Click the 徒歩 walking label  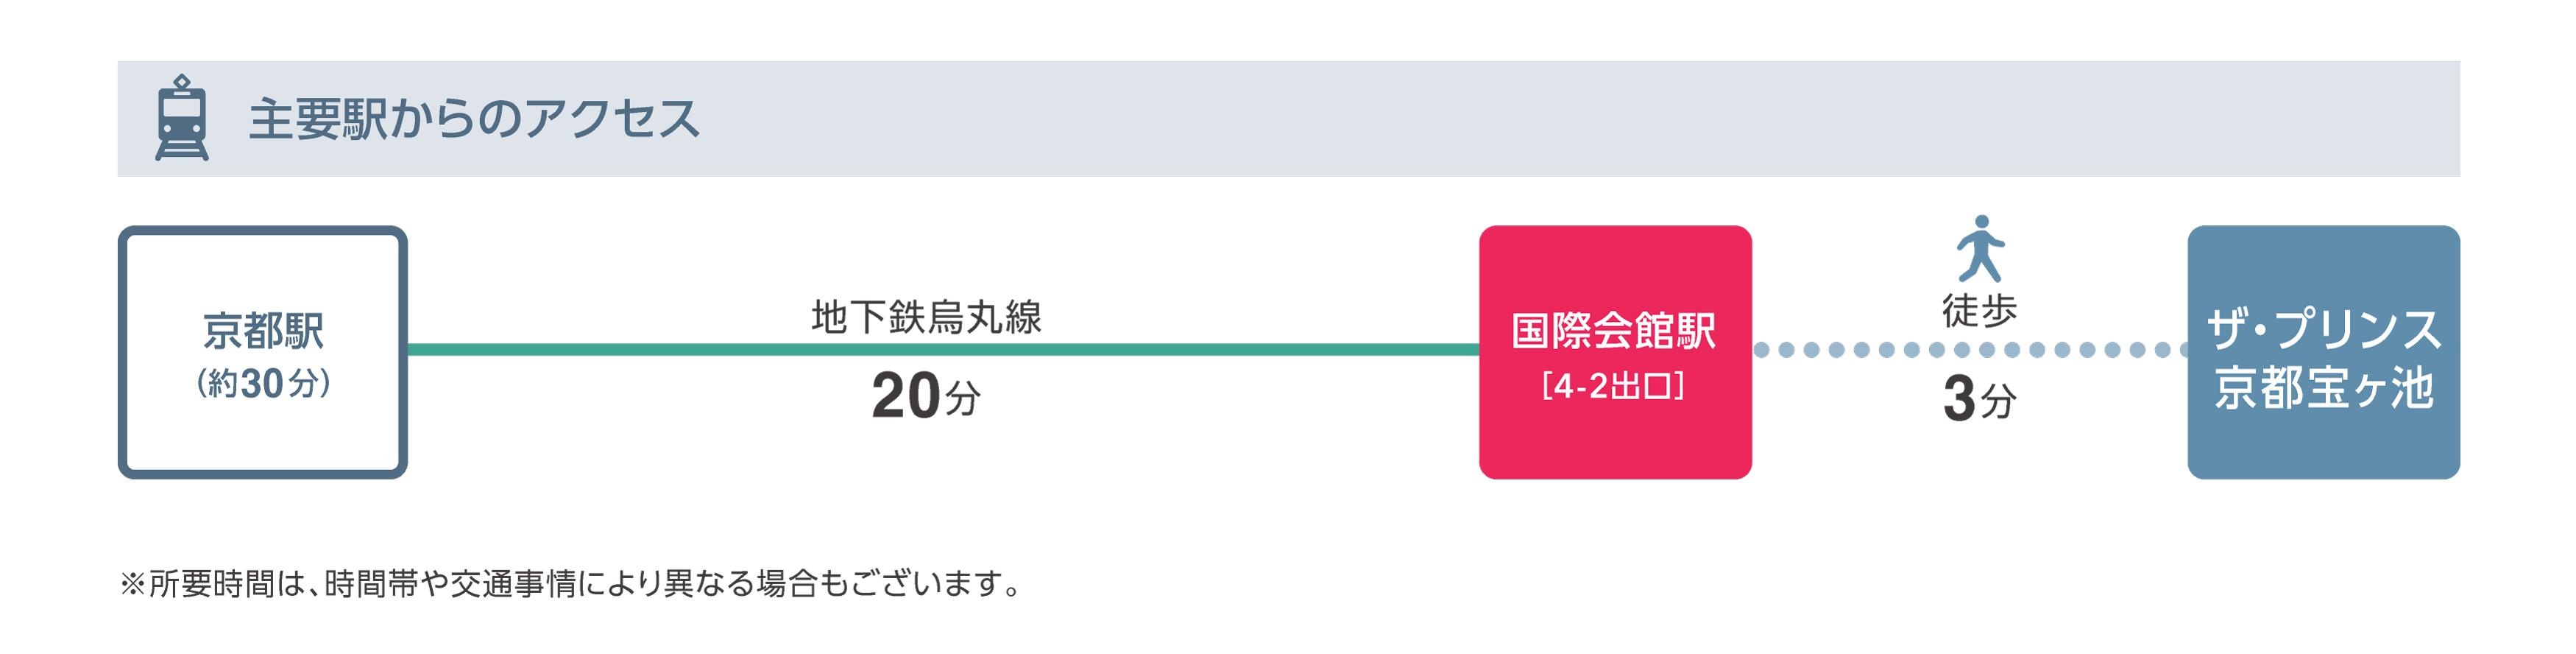point(1979,311)
